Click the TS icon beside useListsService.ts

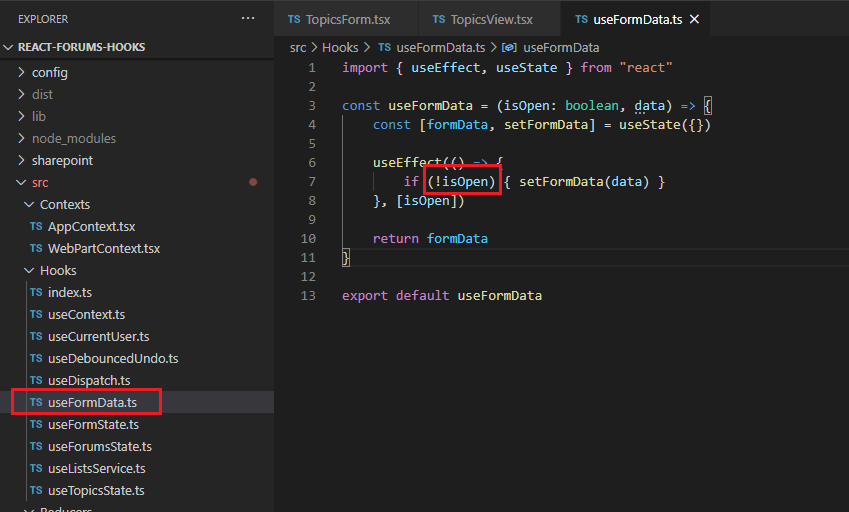coord(36,468)
